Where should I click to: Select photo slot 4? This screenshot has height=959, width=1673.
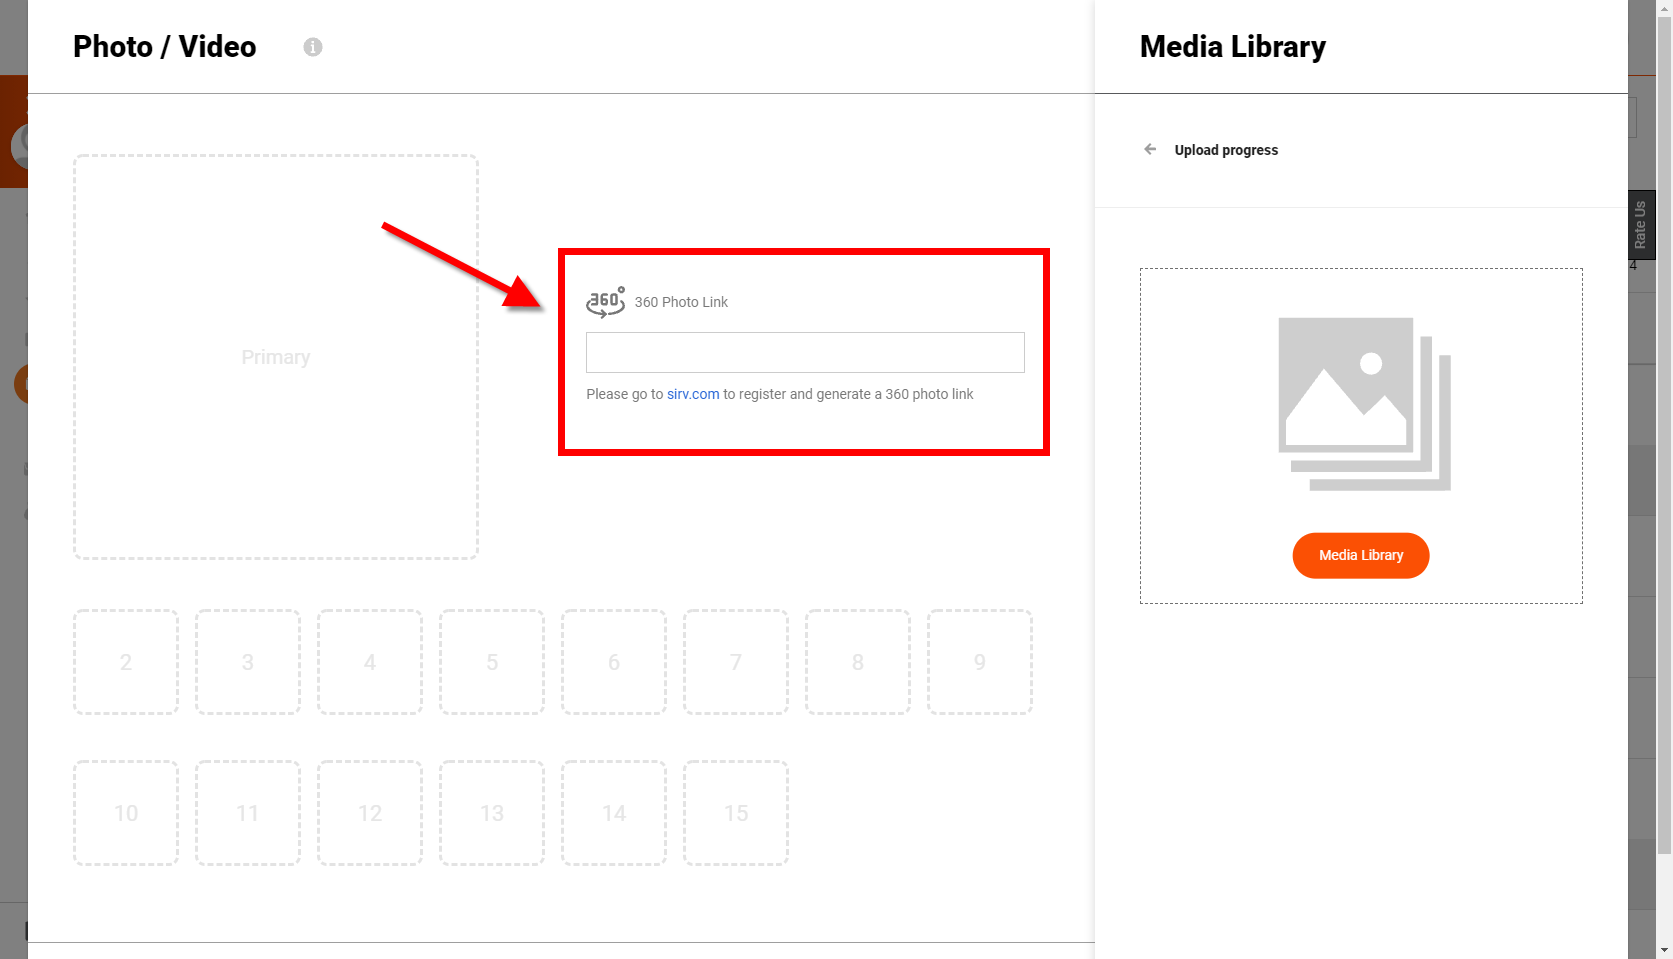tap(370, 662)
